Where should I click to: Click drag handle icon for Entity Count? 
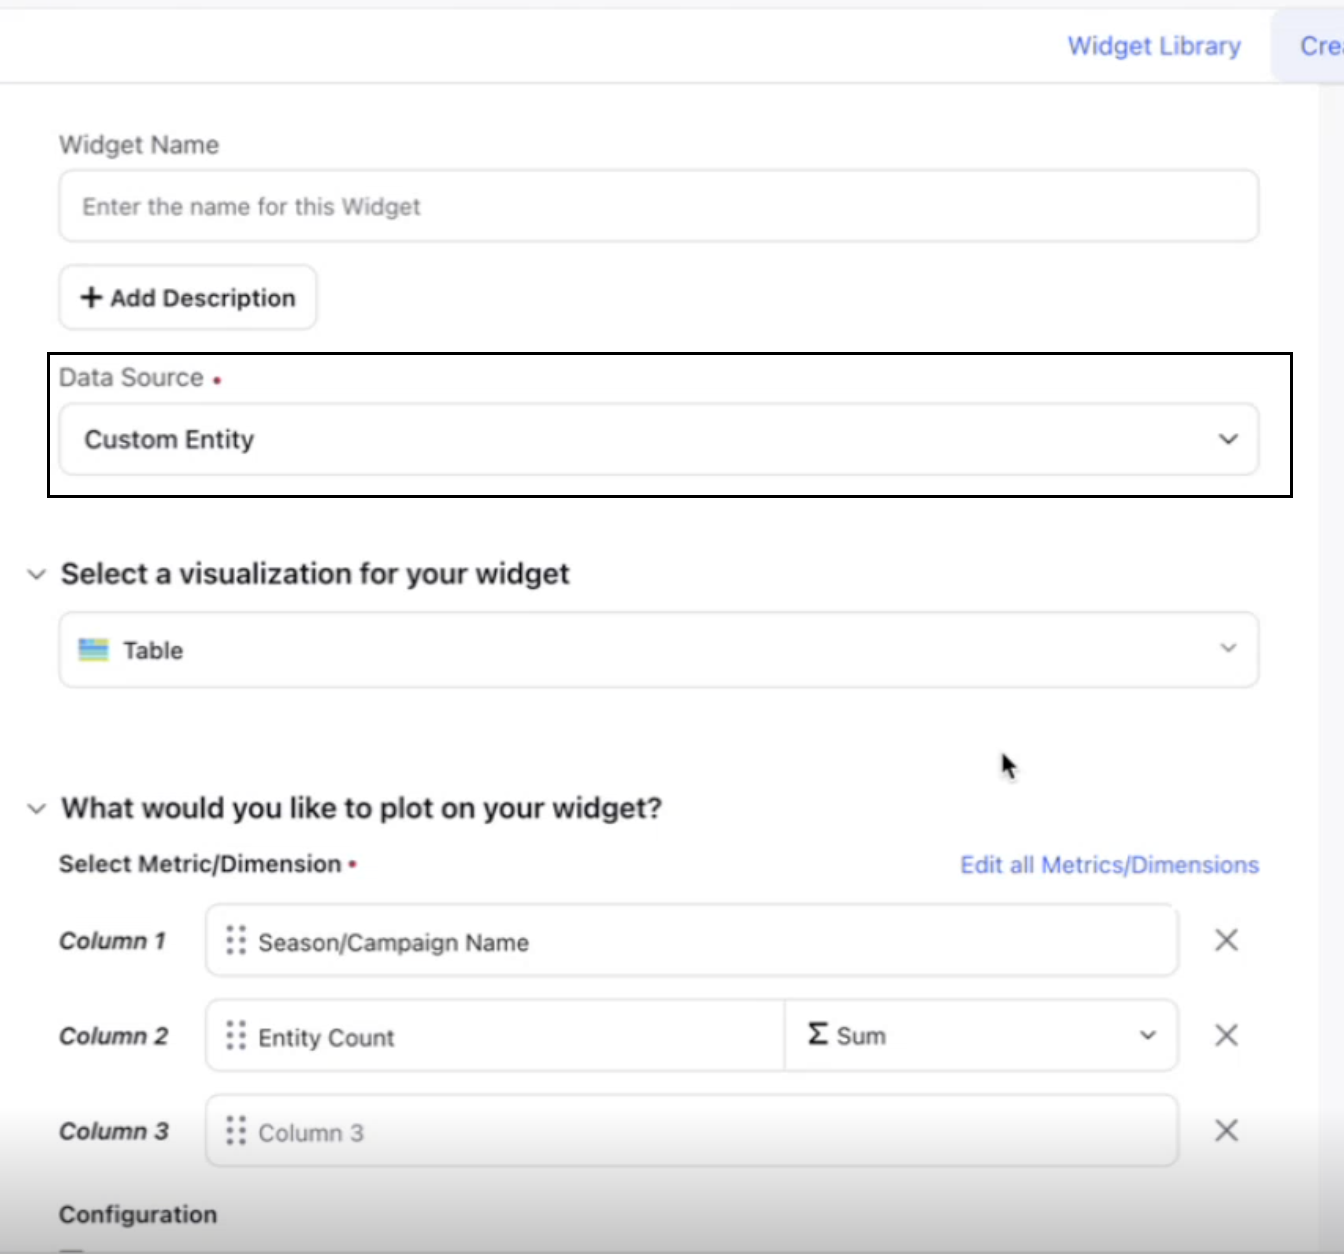(236, 1035)
